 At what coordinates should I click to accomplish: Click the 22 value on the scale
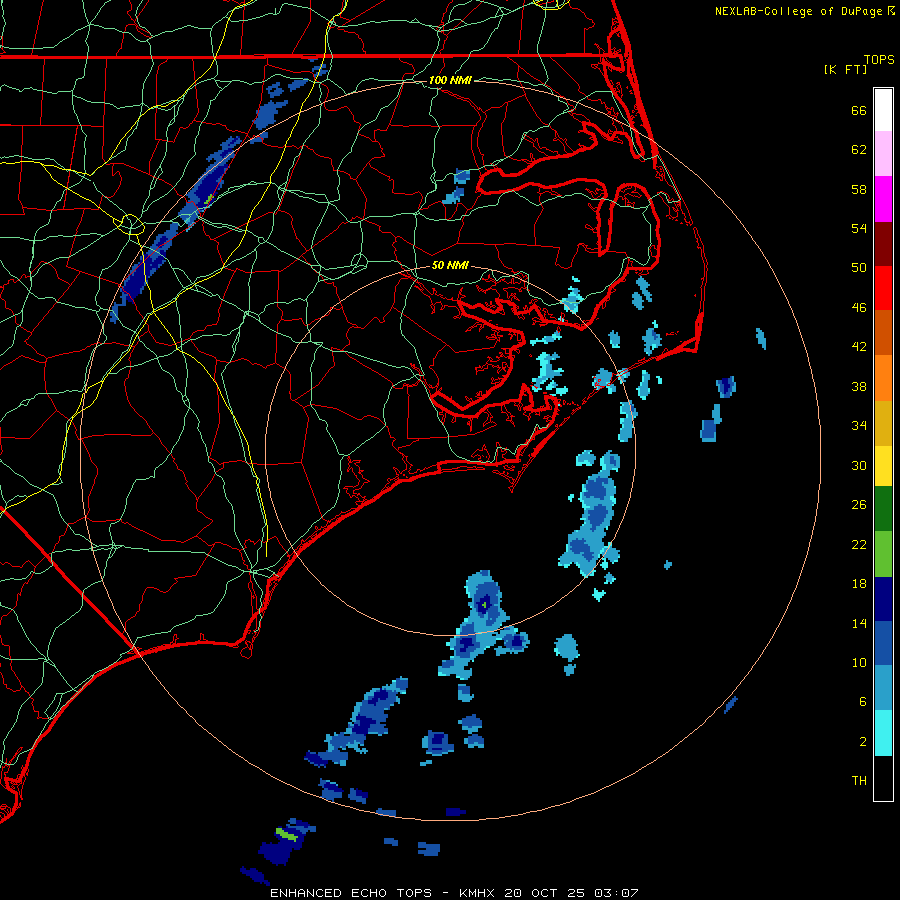tap(859, 544)
